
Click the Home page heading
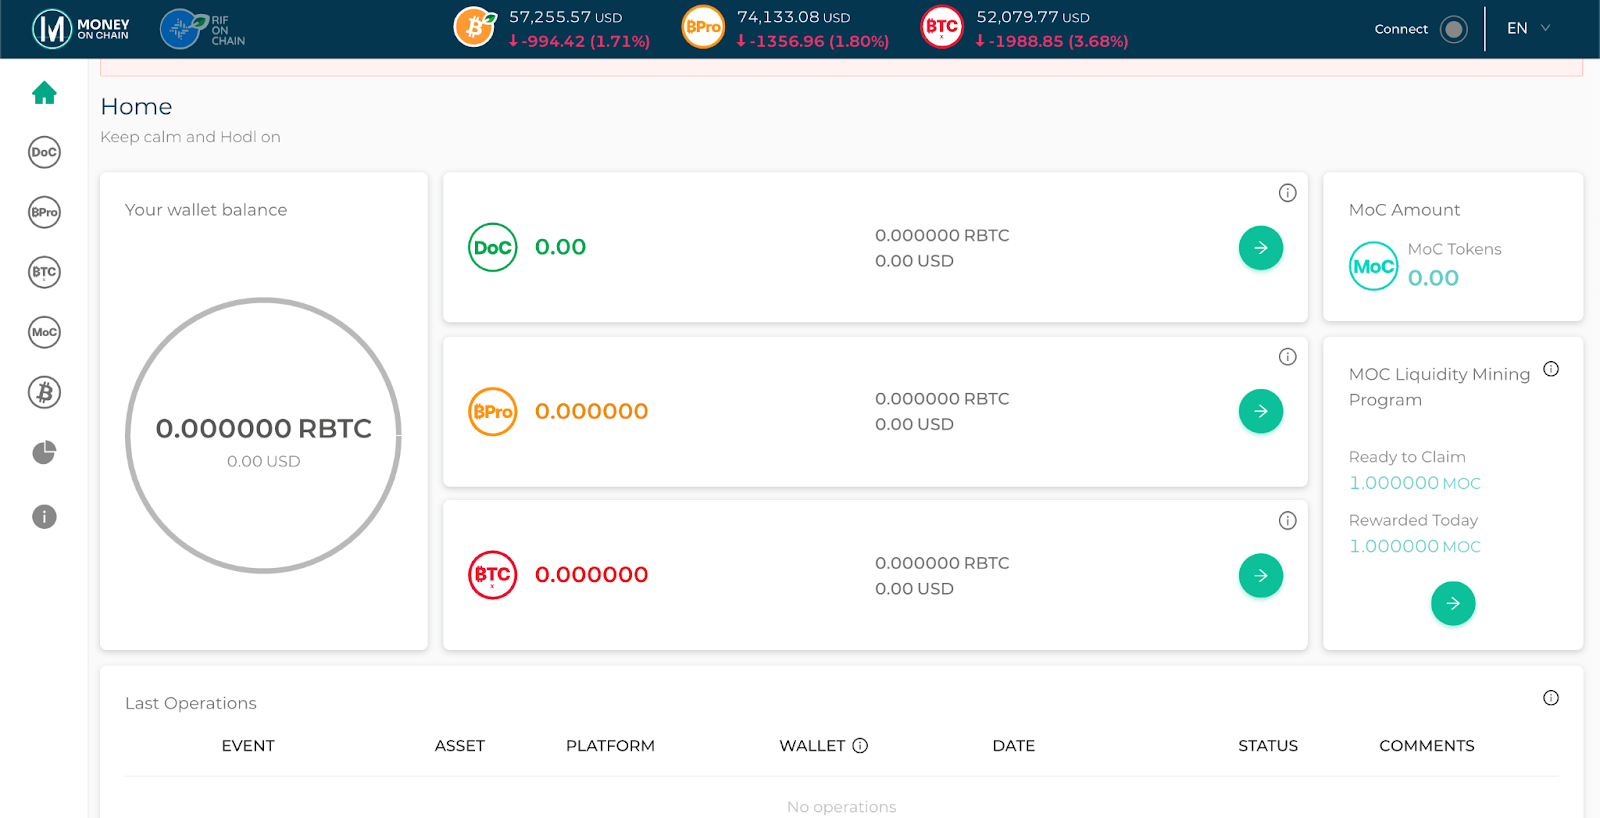[136, 107]
